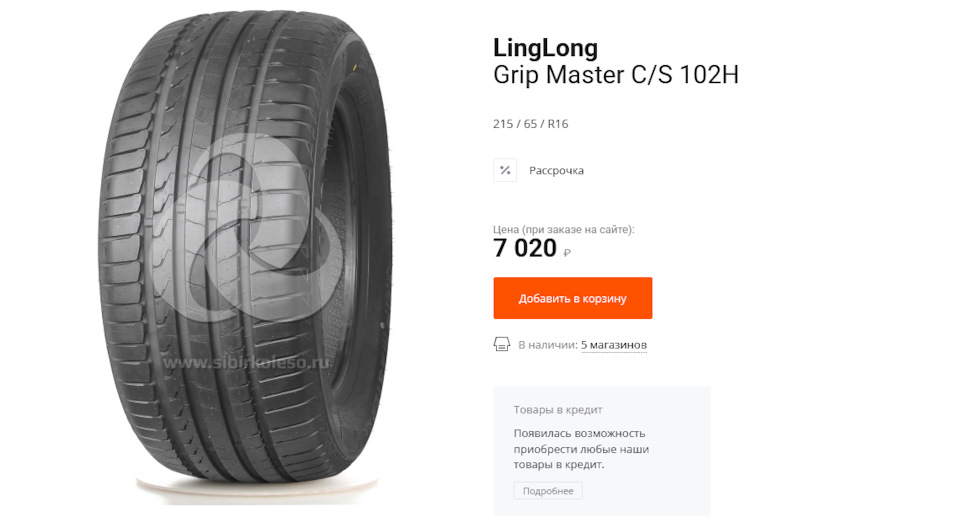Click the ruble currency symbol
The height and width of the screenshot is (528, 960).
coord(567,252)
